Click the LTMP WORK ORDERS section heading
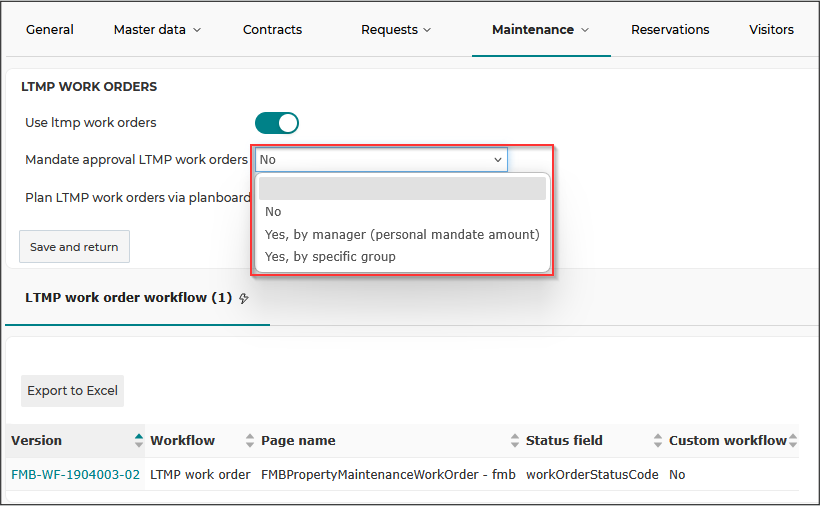This screenshot has width=820, height=506. 89,87
